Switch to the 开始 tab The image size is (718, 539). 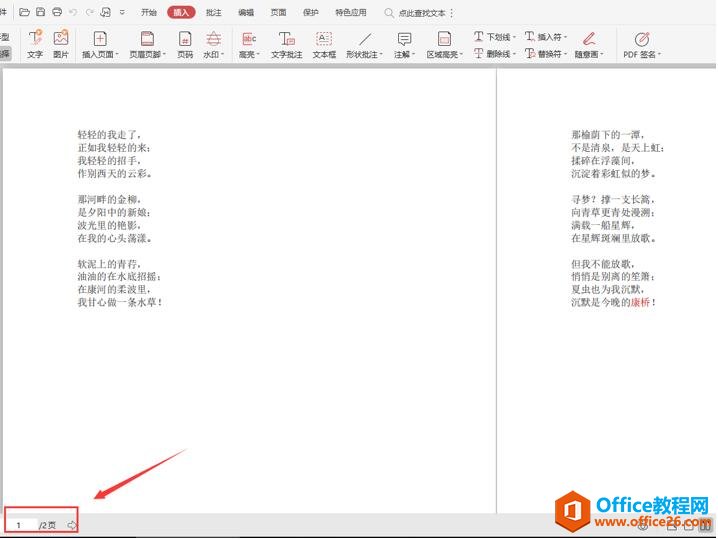point(149,12)
